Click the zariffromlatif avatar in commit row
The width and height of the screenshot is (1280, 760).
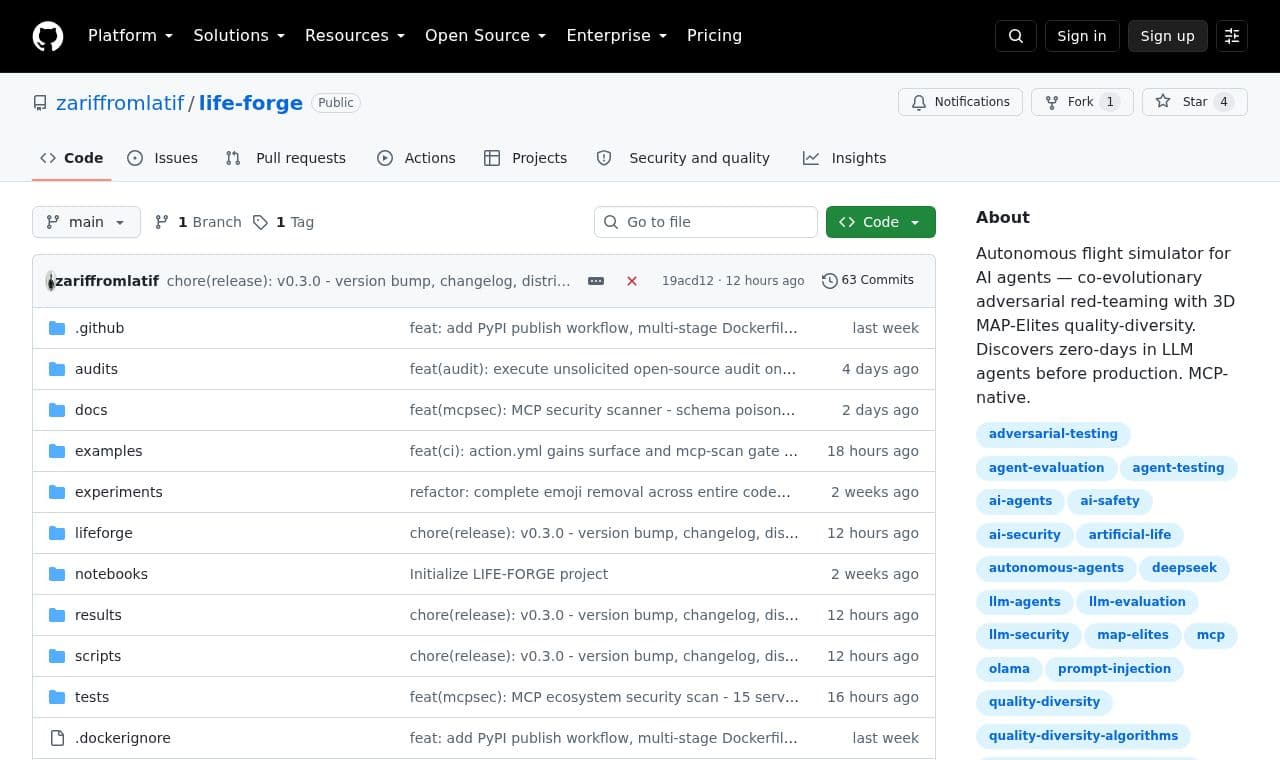50,281
